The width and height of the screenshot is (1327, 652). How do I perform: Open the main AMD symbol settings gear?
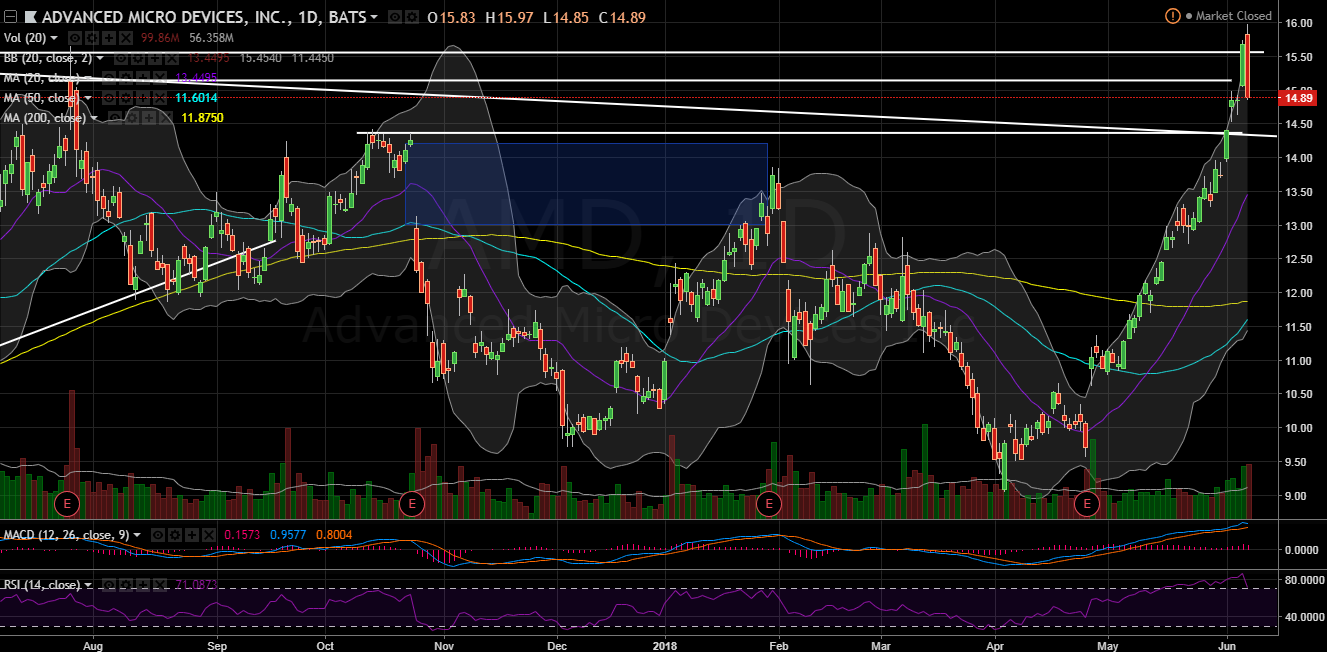click(x=412, y=17)
